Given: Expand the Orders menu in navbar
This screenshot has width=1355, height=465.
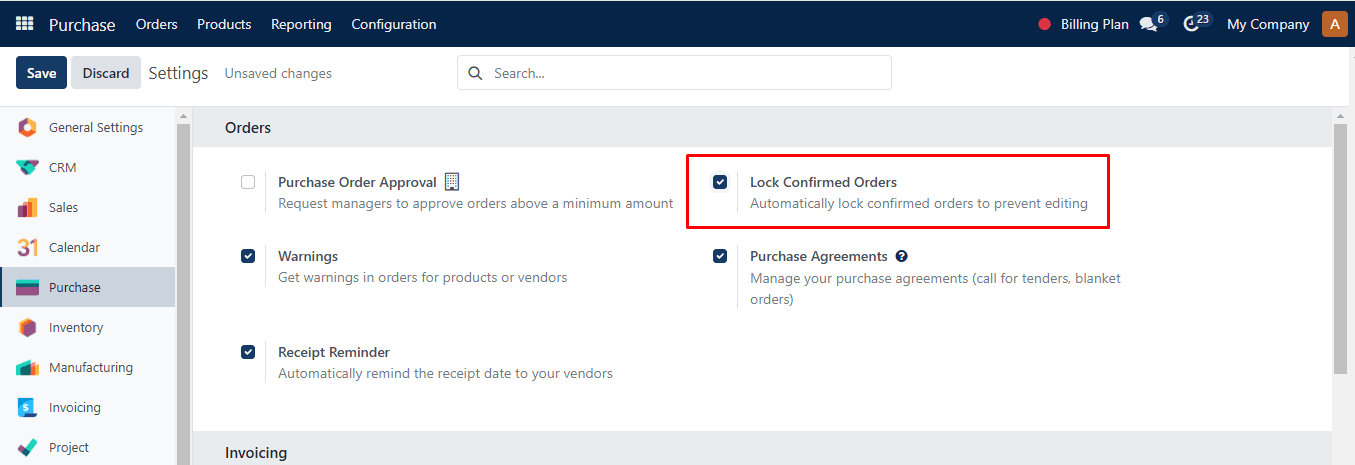Looking at the screenshot, I should (156, 24).
